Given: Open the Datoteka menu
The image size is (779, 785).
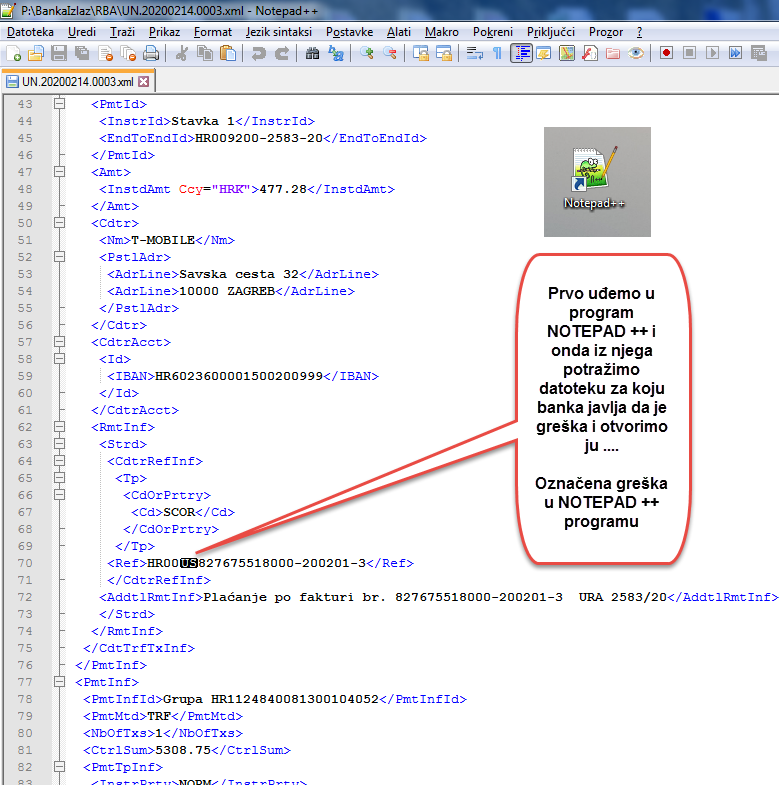Looking at the screenshot, I should point(30,32).
